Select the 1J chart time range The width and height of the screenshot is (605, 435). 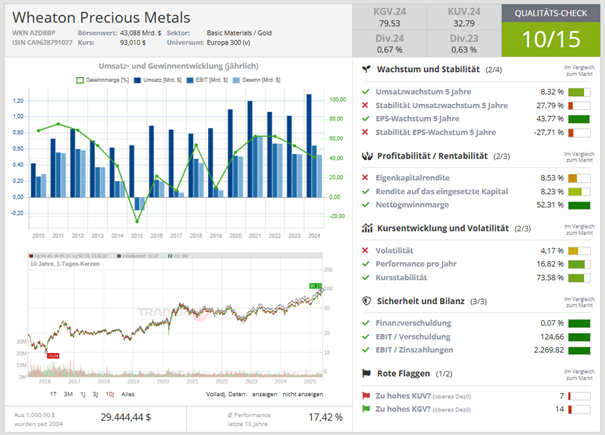point(83,394)
